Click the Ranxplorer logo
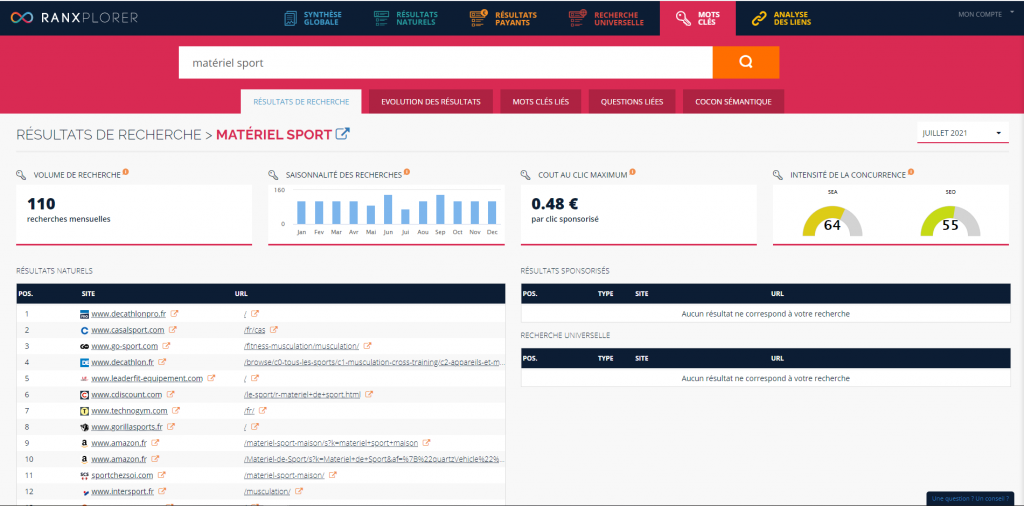1024x506 pixels. 74,18
